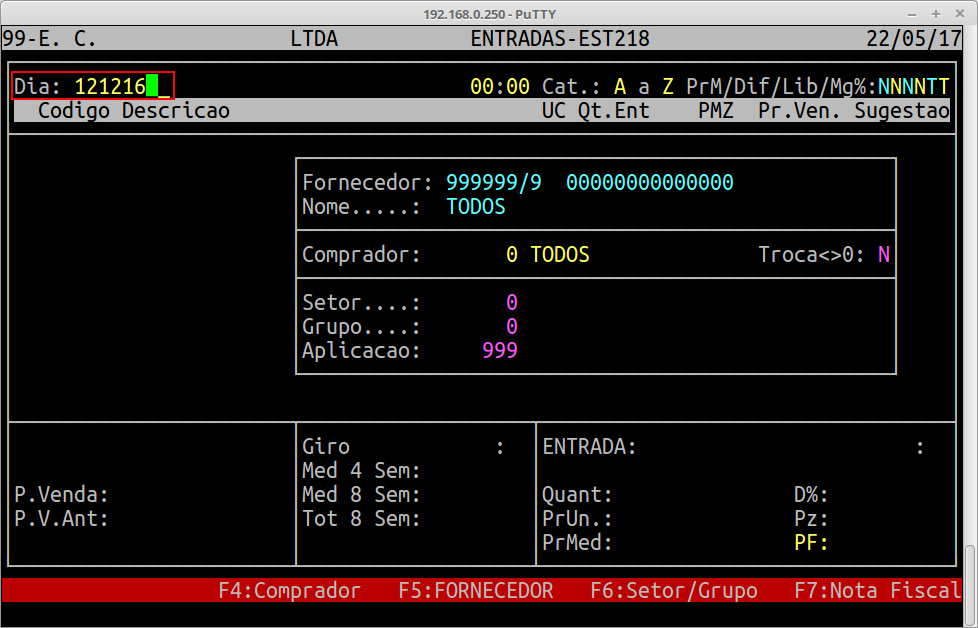
Task: Click the Cat. starting letter A
Action: click(620, 87)
